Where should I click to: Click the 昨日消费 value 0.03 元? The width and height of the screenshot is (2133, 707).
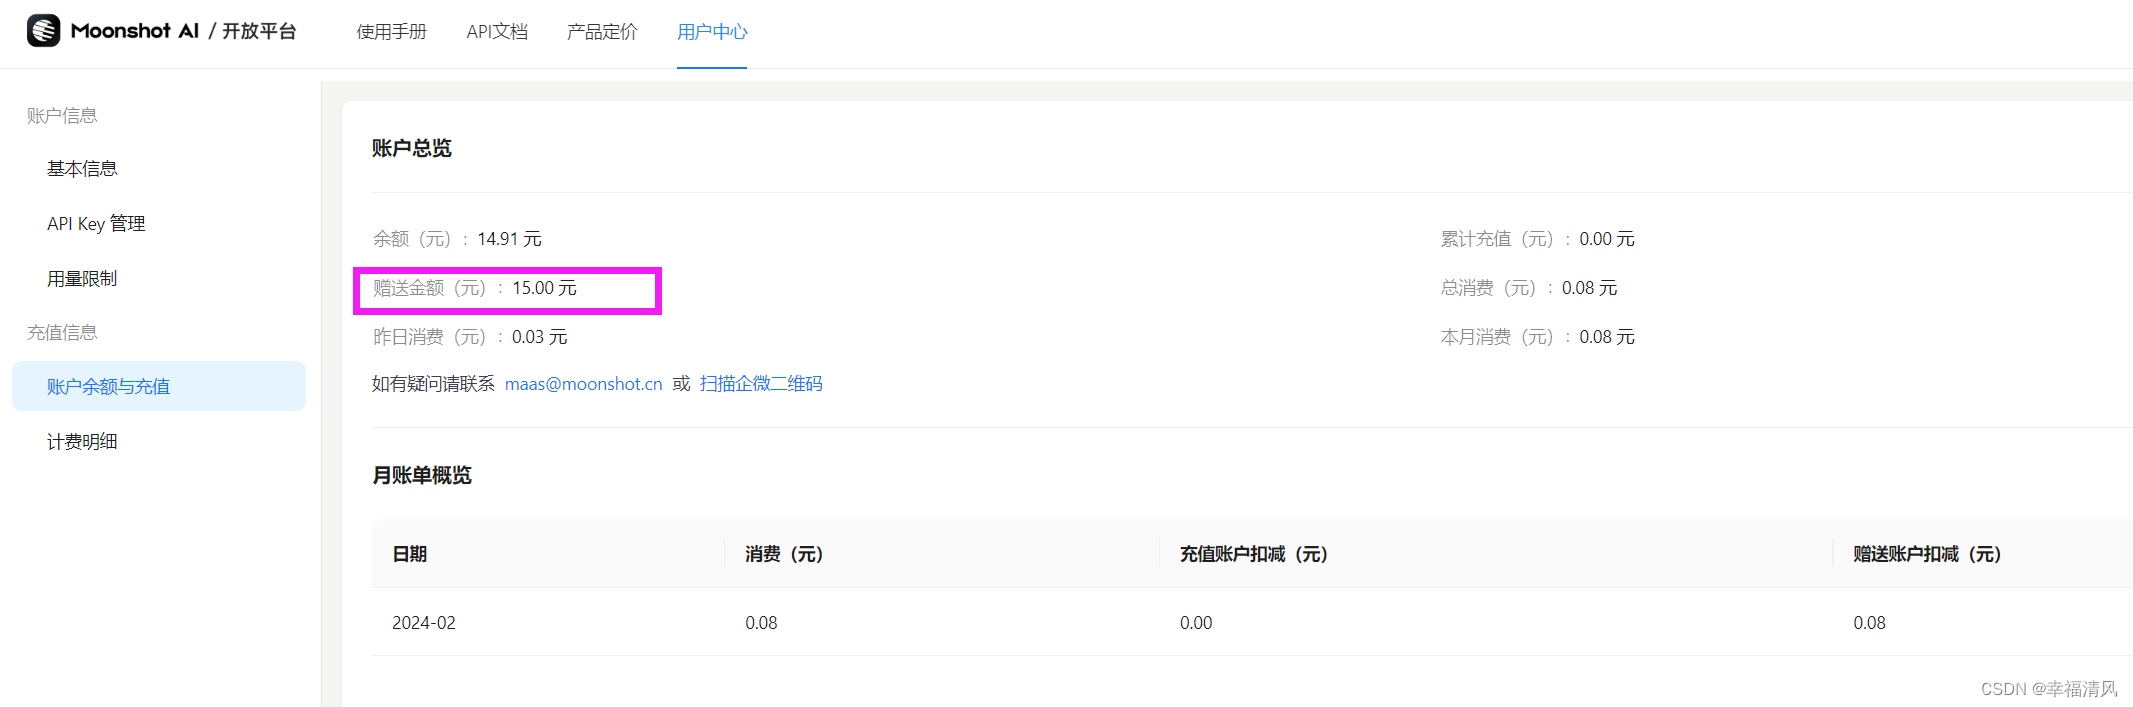point(539,337)
